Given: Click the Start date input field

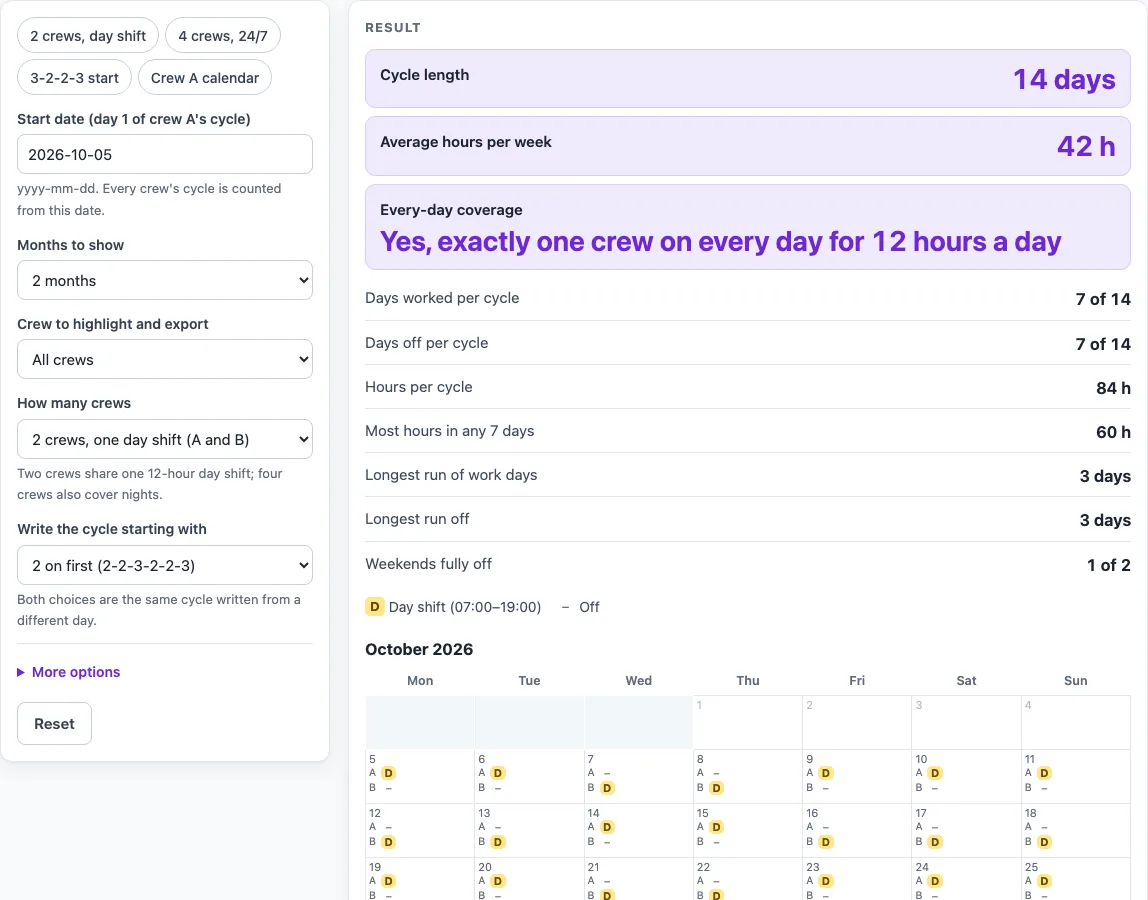Looking at the screenshot, I should (165, 155).
